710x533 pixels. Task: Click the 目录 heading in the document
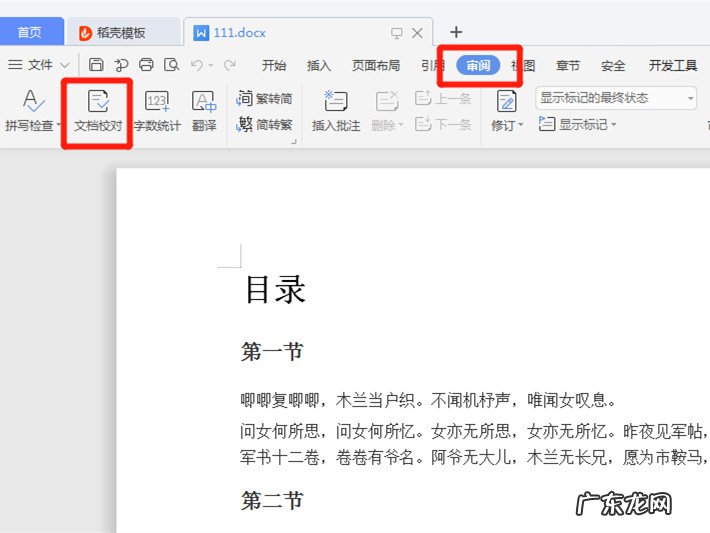pyautogui.click(x=275, y=290)
